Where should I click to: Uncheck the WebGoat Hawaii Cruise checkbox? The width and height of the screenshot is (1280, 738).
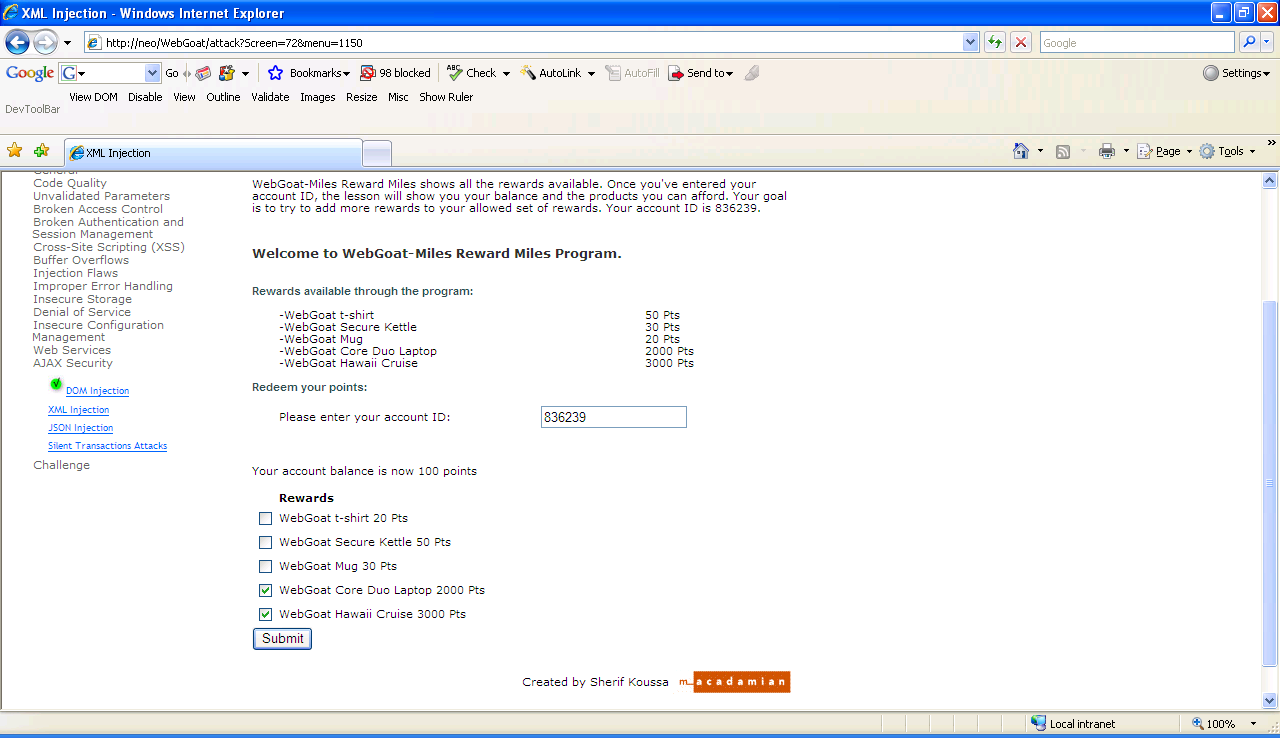coord(265,615)
